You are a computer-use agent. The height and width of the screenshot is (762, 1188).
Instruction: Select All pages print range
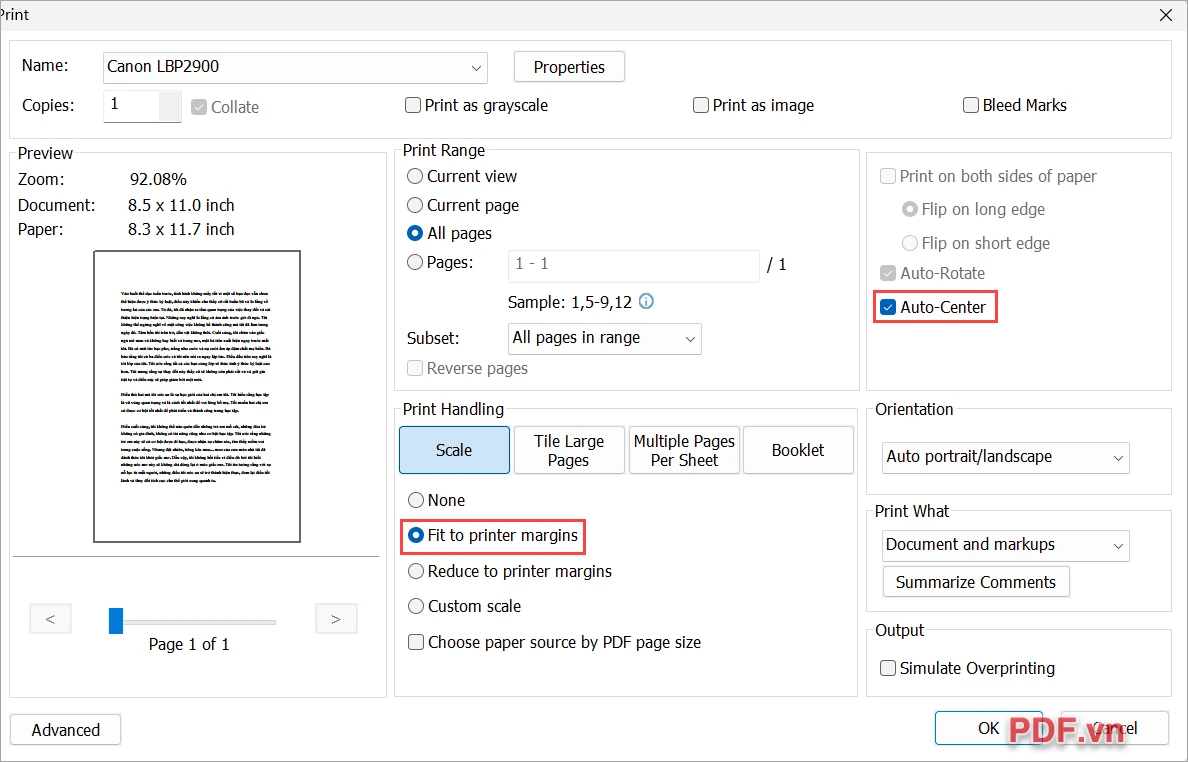415,233
